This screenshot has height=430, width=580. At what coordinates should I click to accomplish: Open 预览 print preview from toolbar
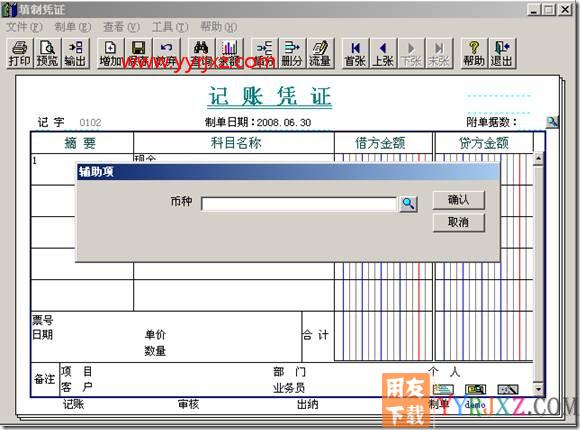pos(47,54)
